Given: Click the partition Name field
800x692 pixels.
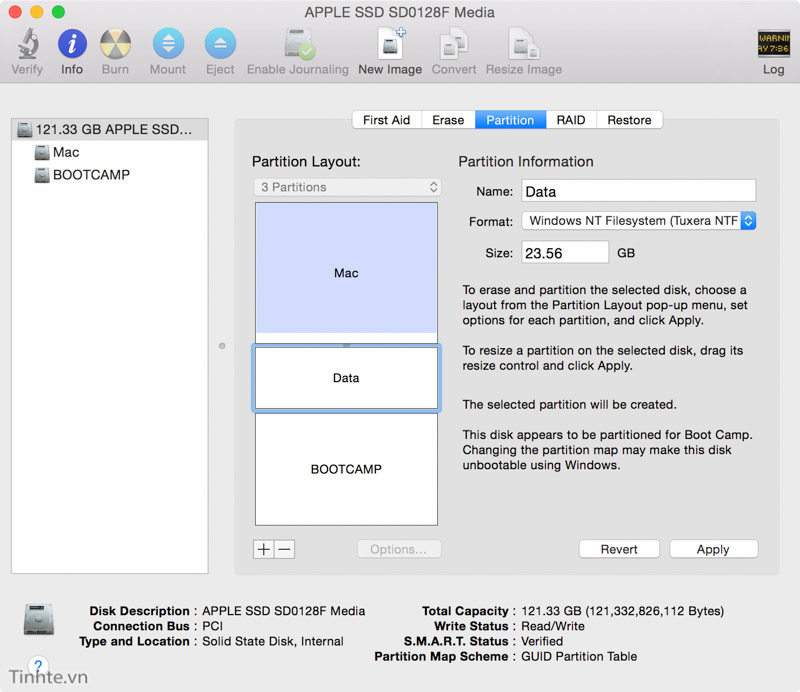Looking at the screenshot, I should click(x=638, y=191).
